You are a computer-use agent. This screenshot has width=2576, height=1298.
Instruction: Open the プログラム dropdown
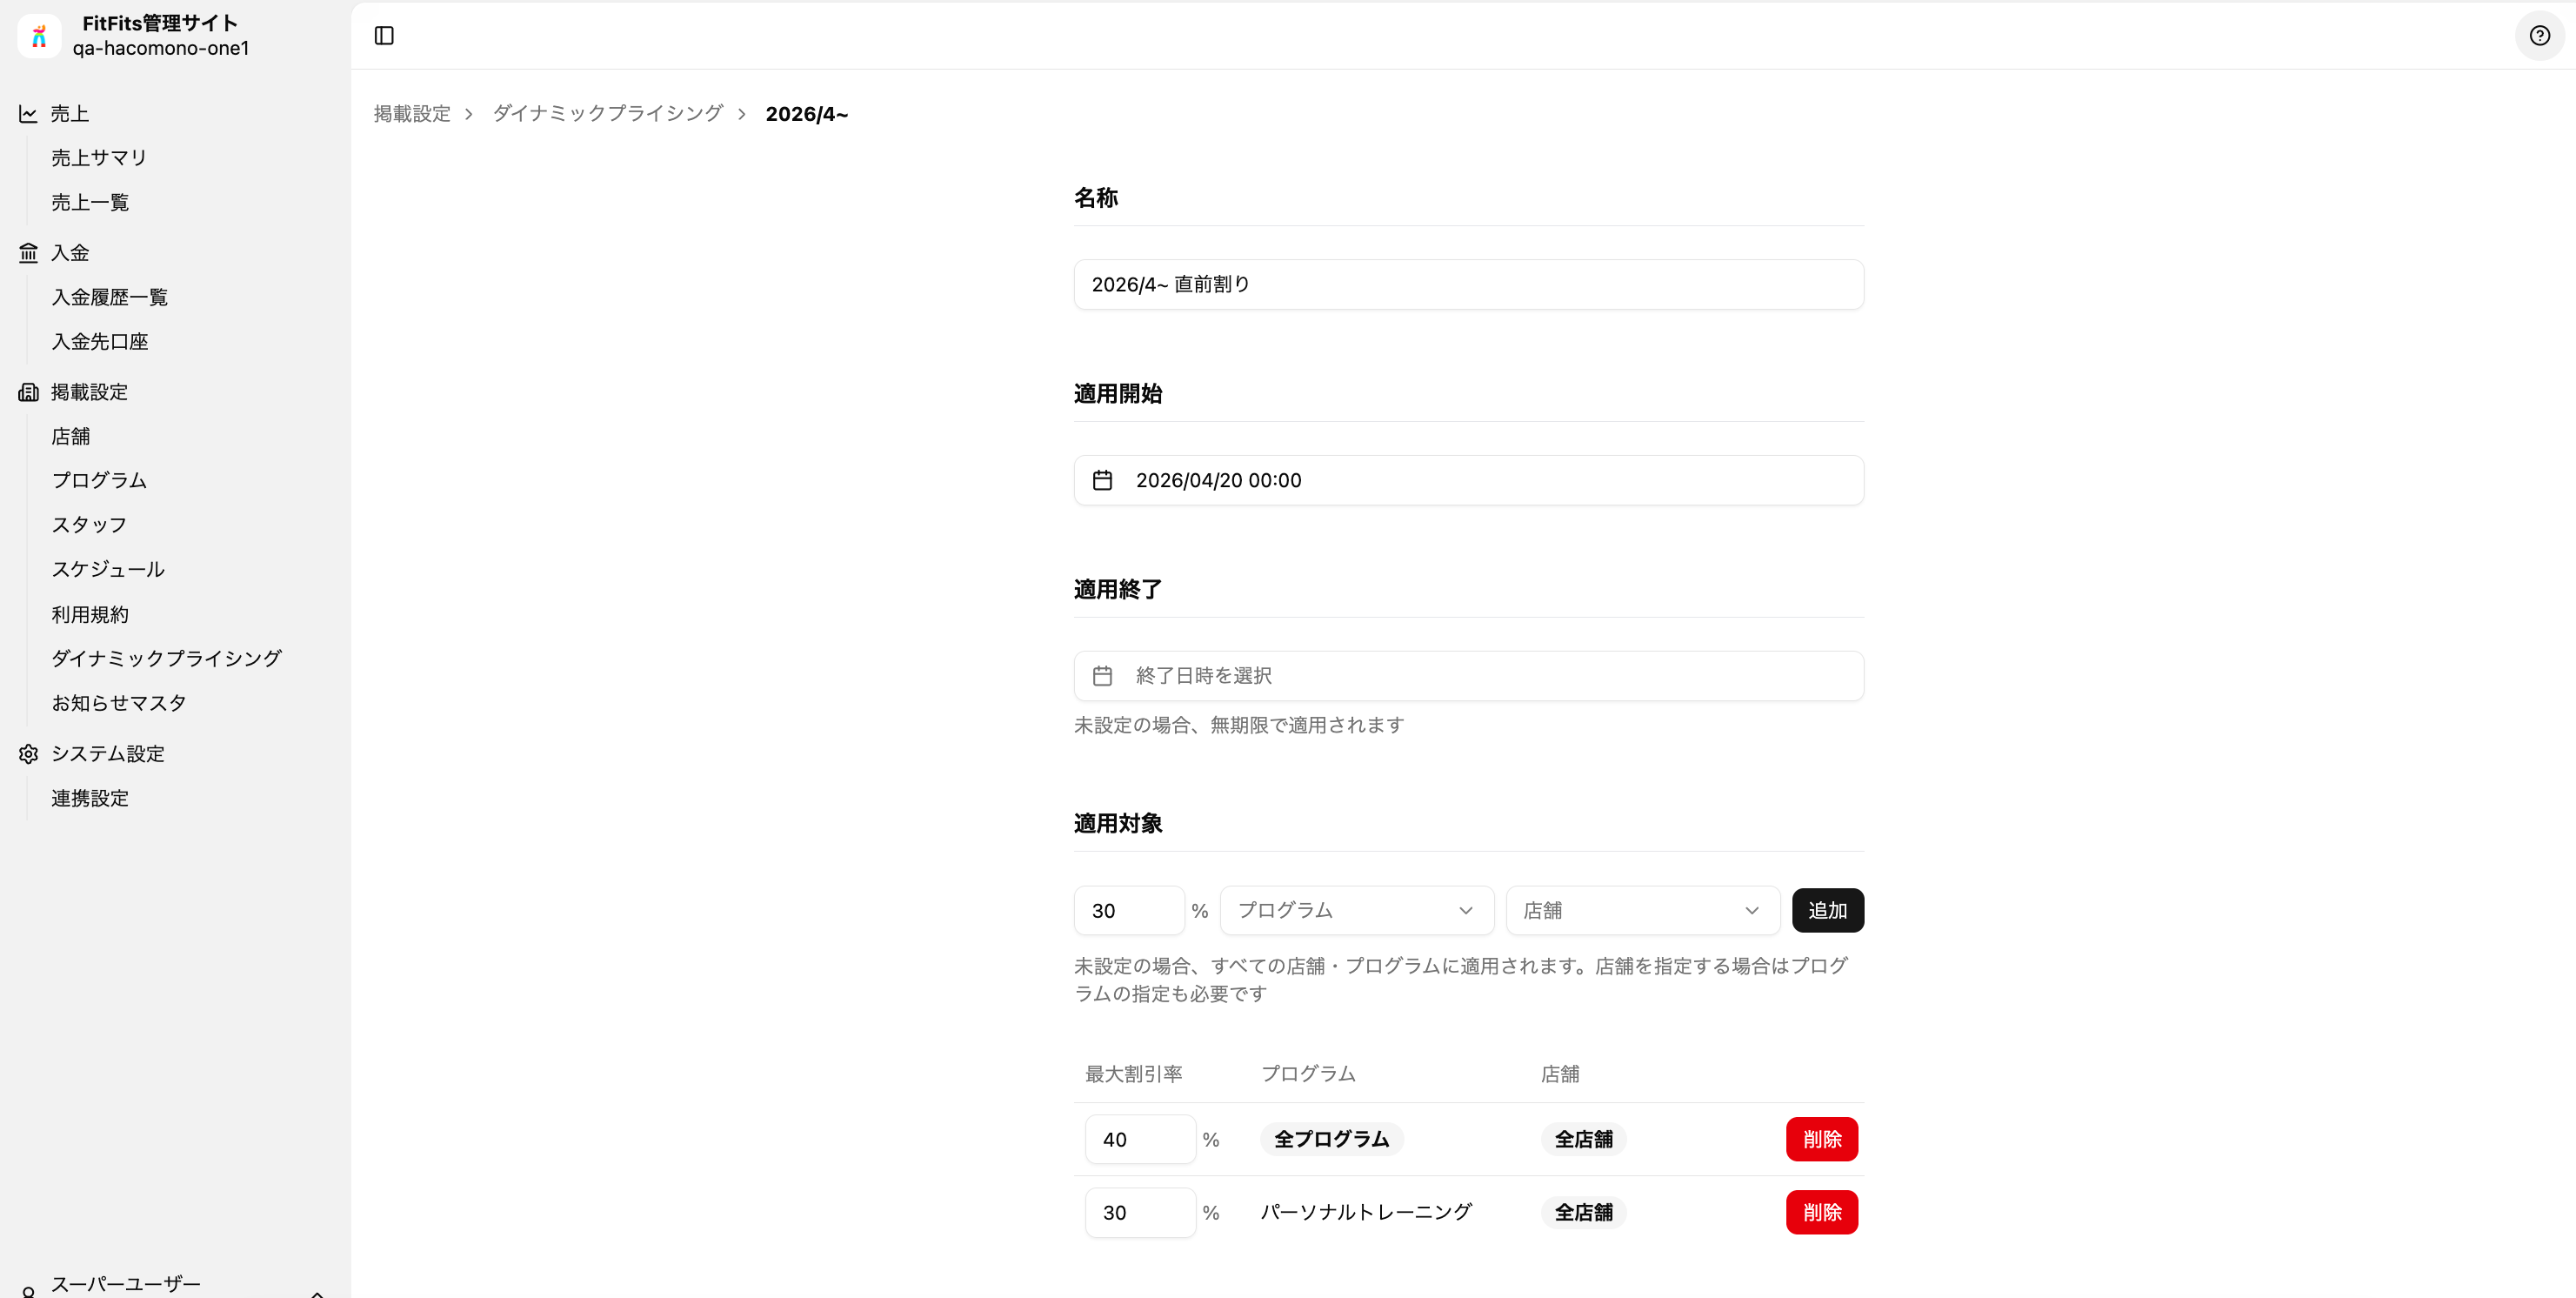pos(1355,910)
